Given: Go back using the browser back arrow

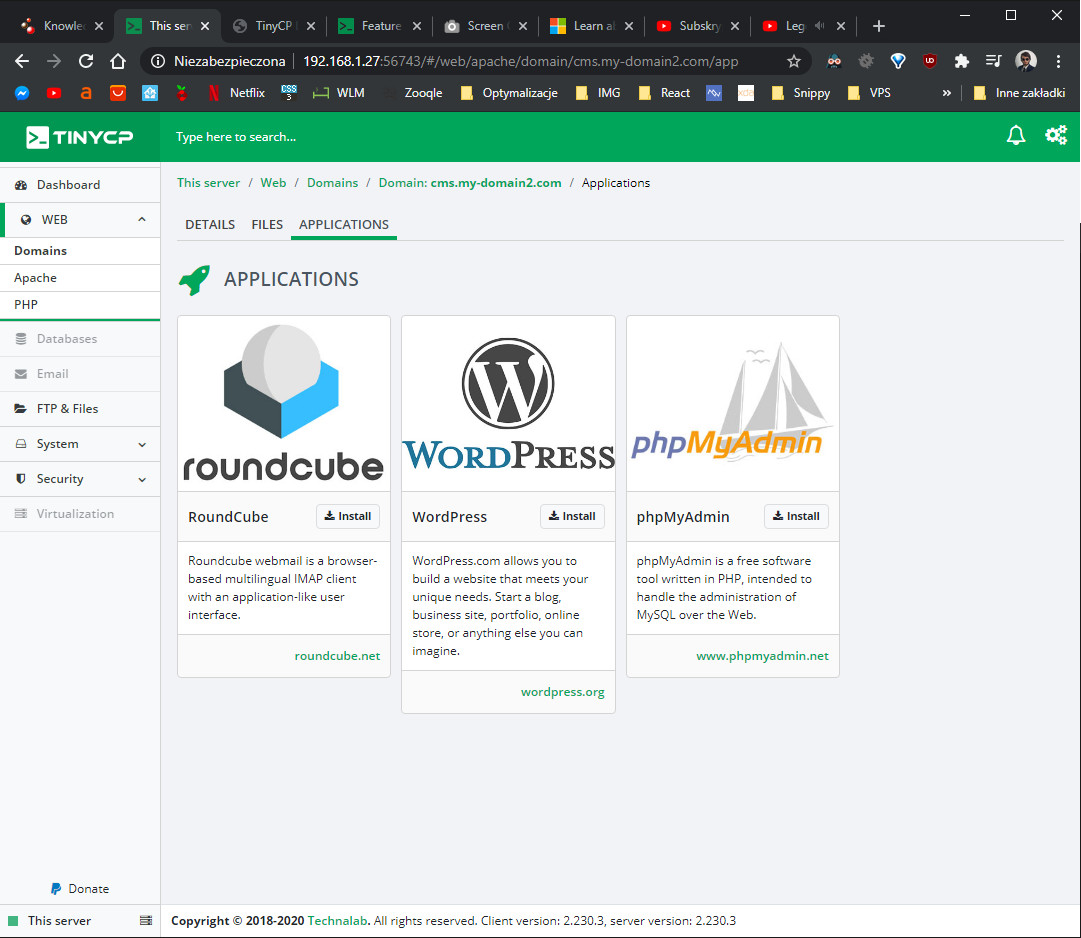Looking at the screenshot, I should 22,61.
